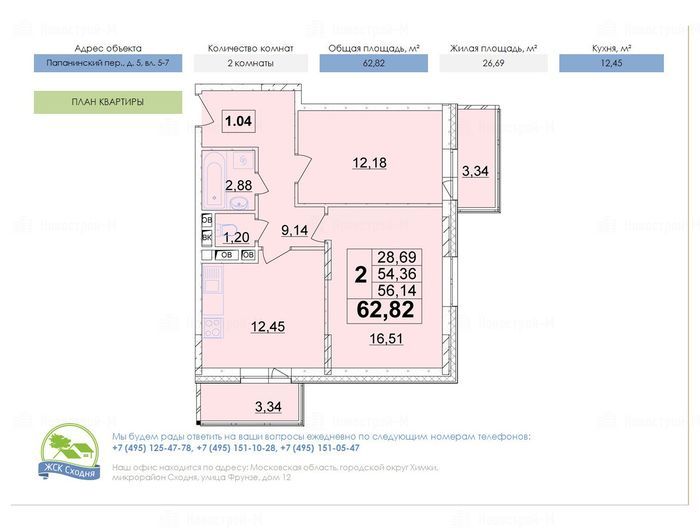Click living area value 26,69

pos(493,63)
